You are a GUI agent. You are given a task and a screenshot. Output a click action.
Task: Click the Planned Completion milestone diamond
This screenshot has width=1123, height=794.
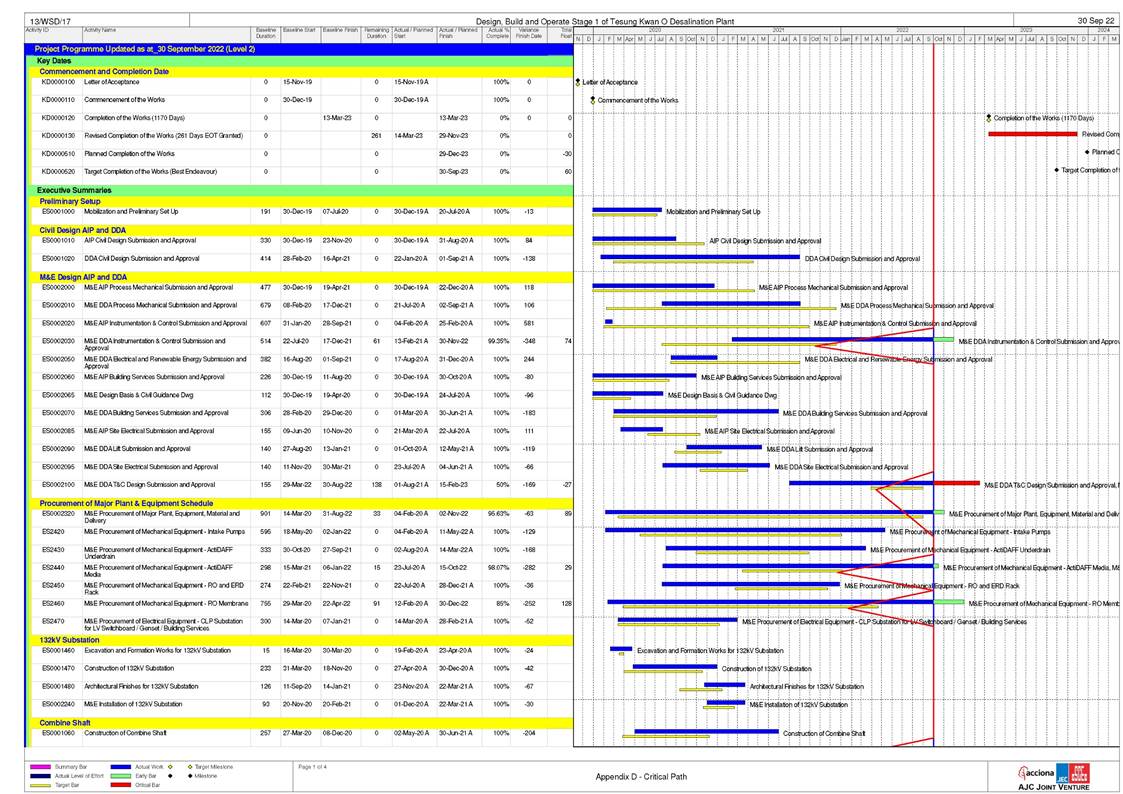[1087, 153]
